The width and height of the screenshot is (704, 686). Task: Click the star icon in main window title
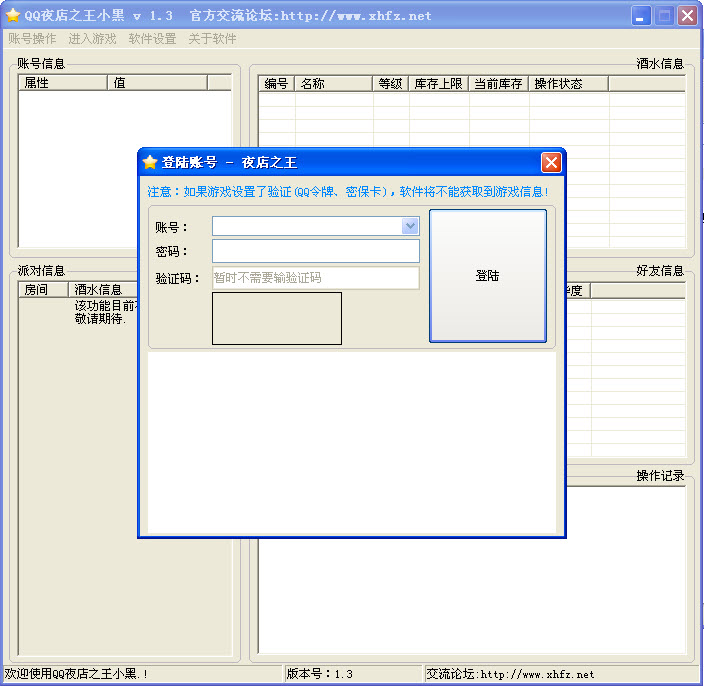(x=13, y=15)
